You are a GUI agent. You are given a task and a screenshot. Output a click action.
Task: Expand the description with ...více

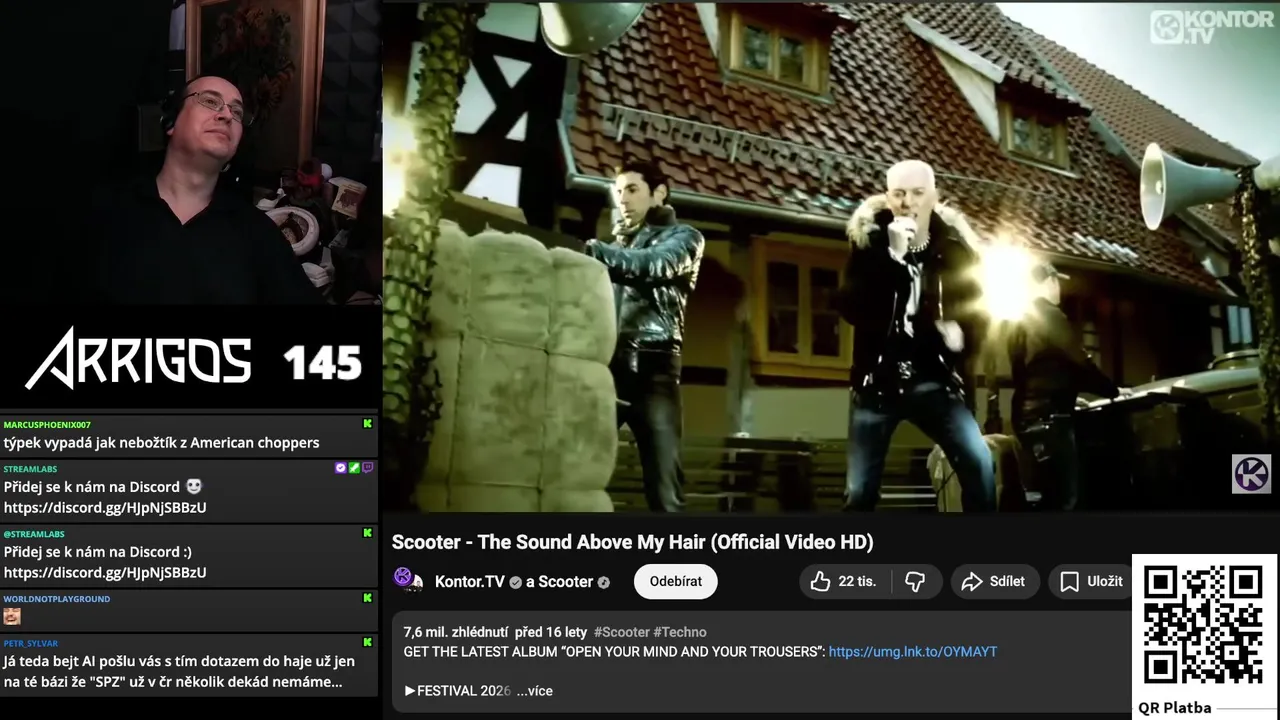coord(534,691)
